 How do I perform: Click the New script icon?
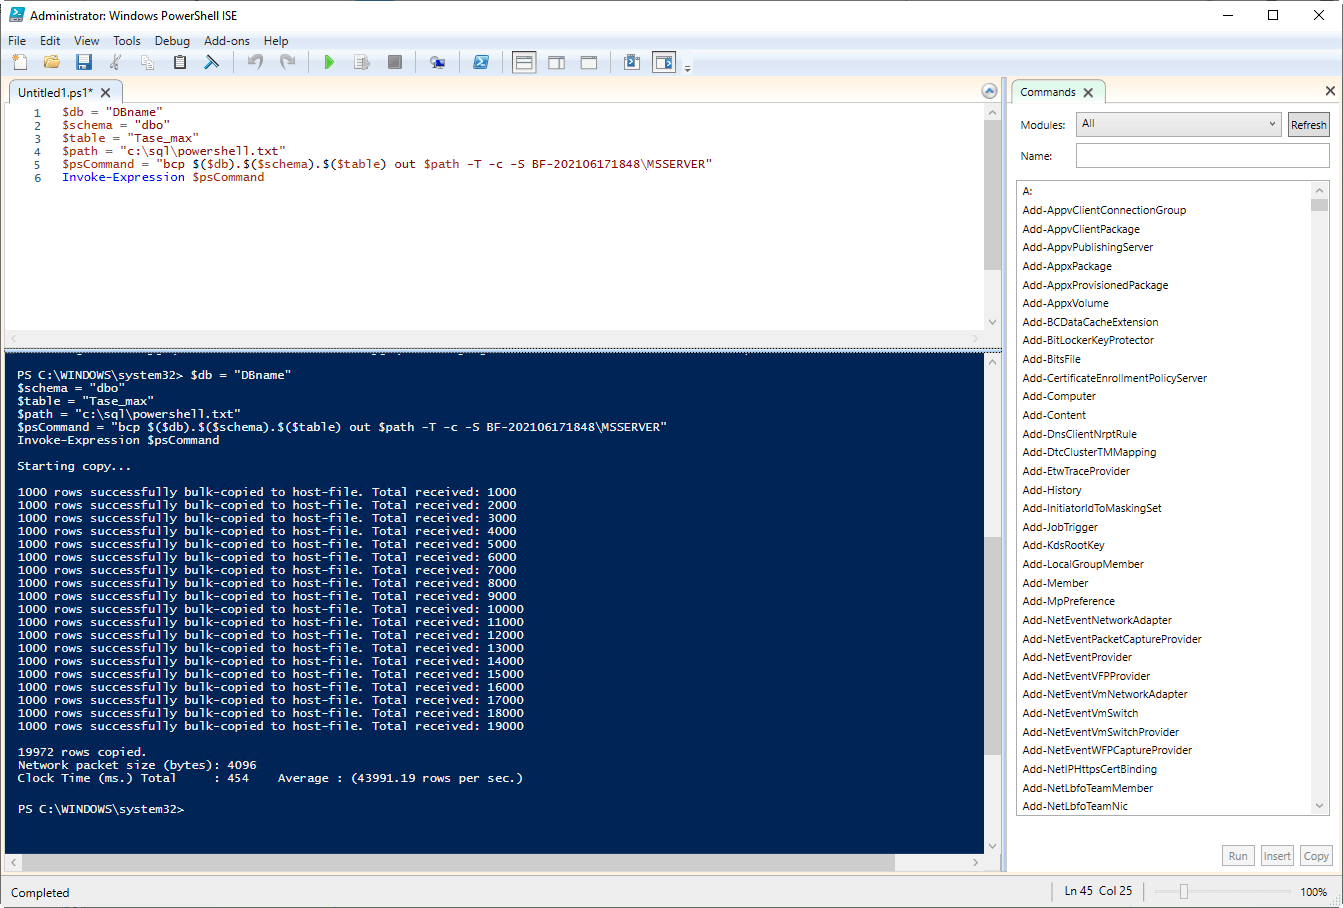click(x=20, y=62)
